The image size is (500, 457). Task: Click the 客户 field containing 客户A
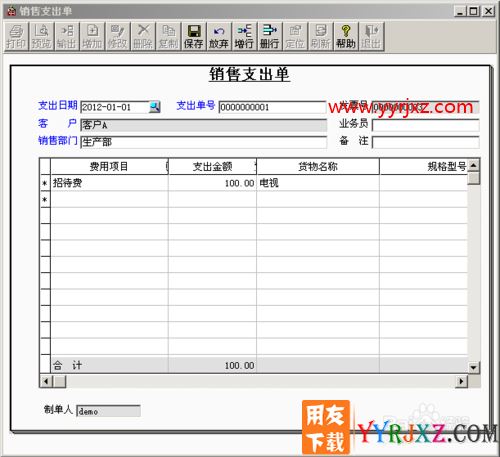tap(204, 125)
